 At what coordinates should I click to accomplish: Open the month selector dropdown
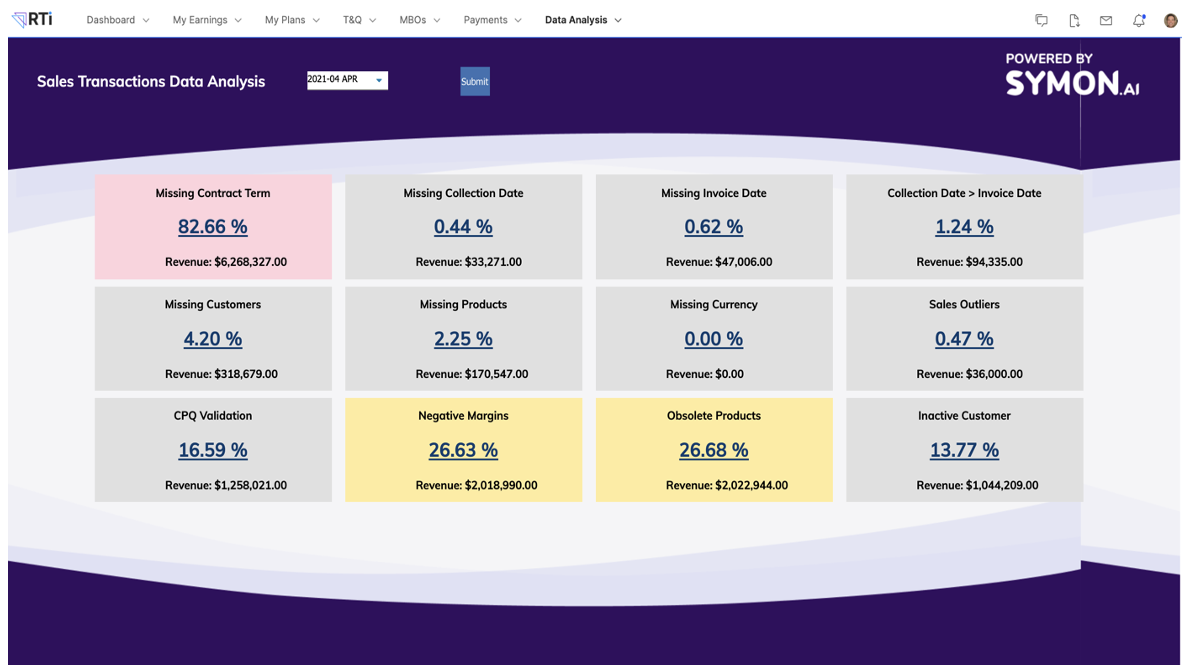[347, 79]
